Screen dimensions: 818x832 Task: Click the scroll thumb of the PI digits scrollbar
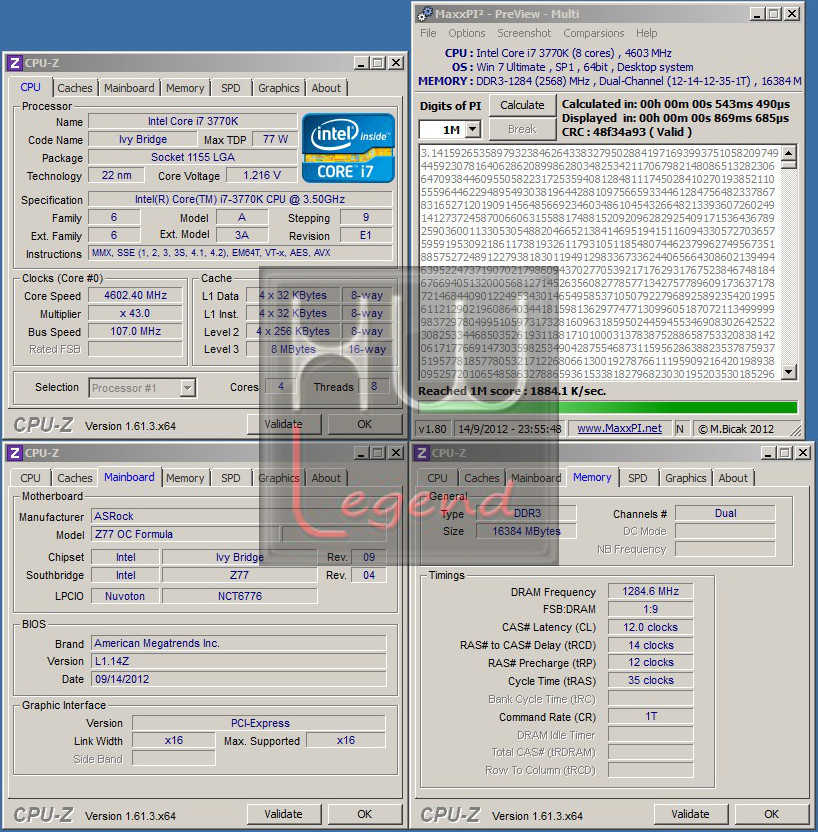(789, 164)
